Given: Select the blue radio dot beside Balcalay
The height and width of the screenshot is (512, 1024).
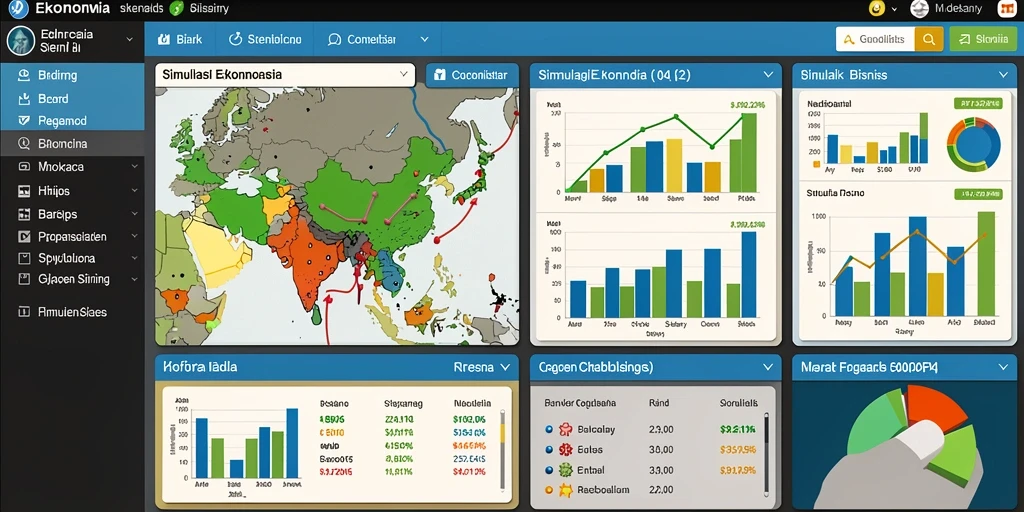Looking at the screenshot, I should point(549,430).
